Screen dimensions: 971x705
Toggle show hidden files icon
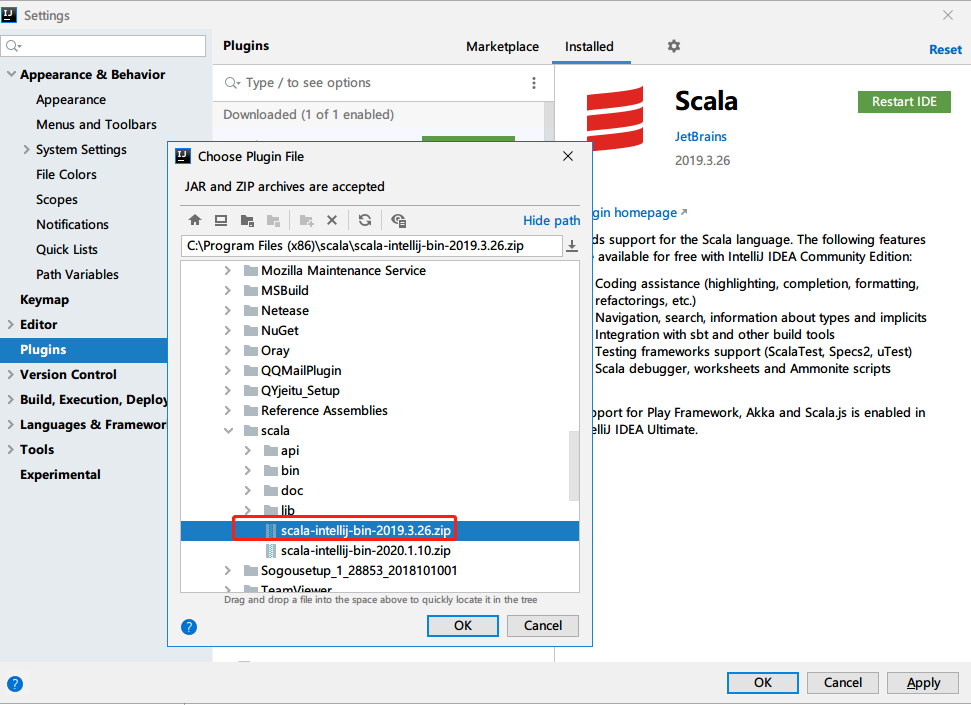click(398, 220)
